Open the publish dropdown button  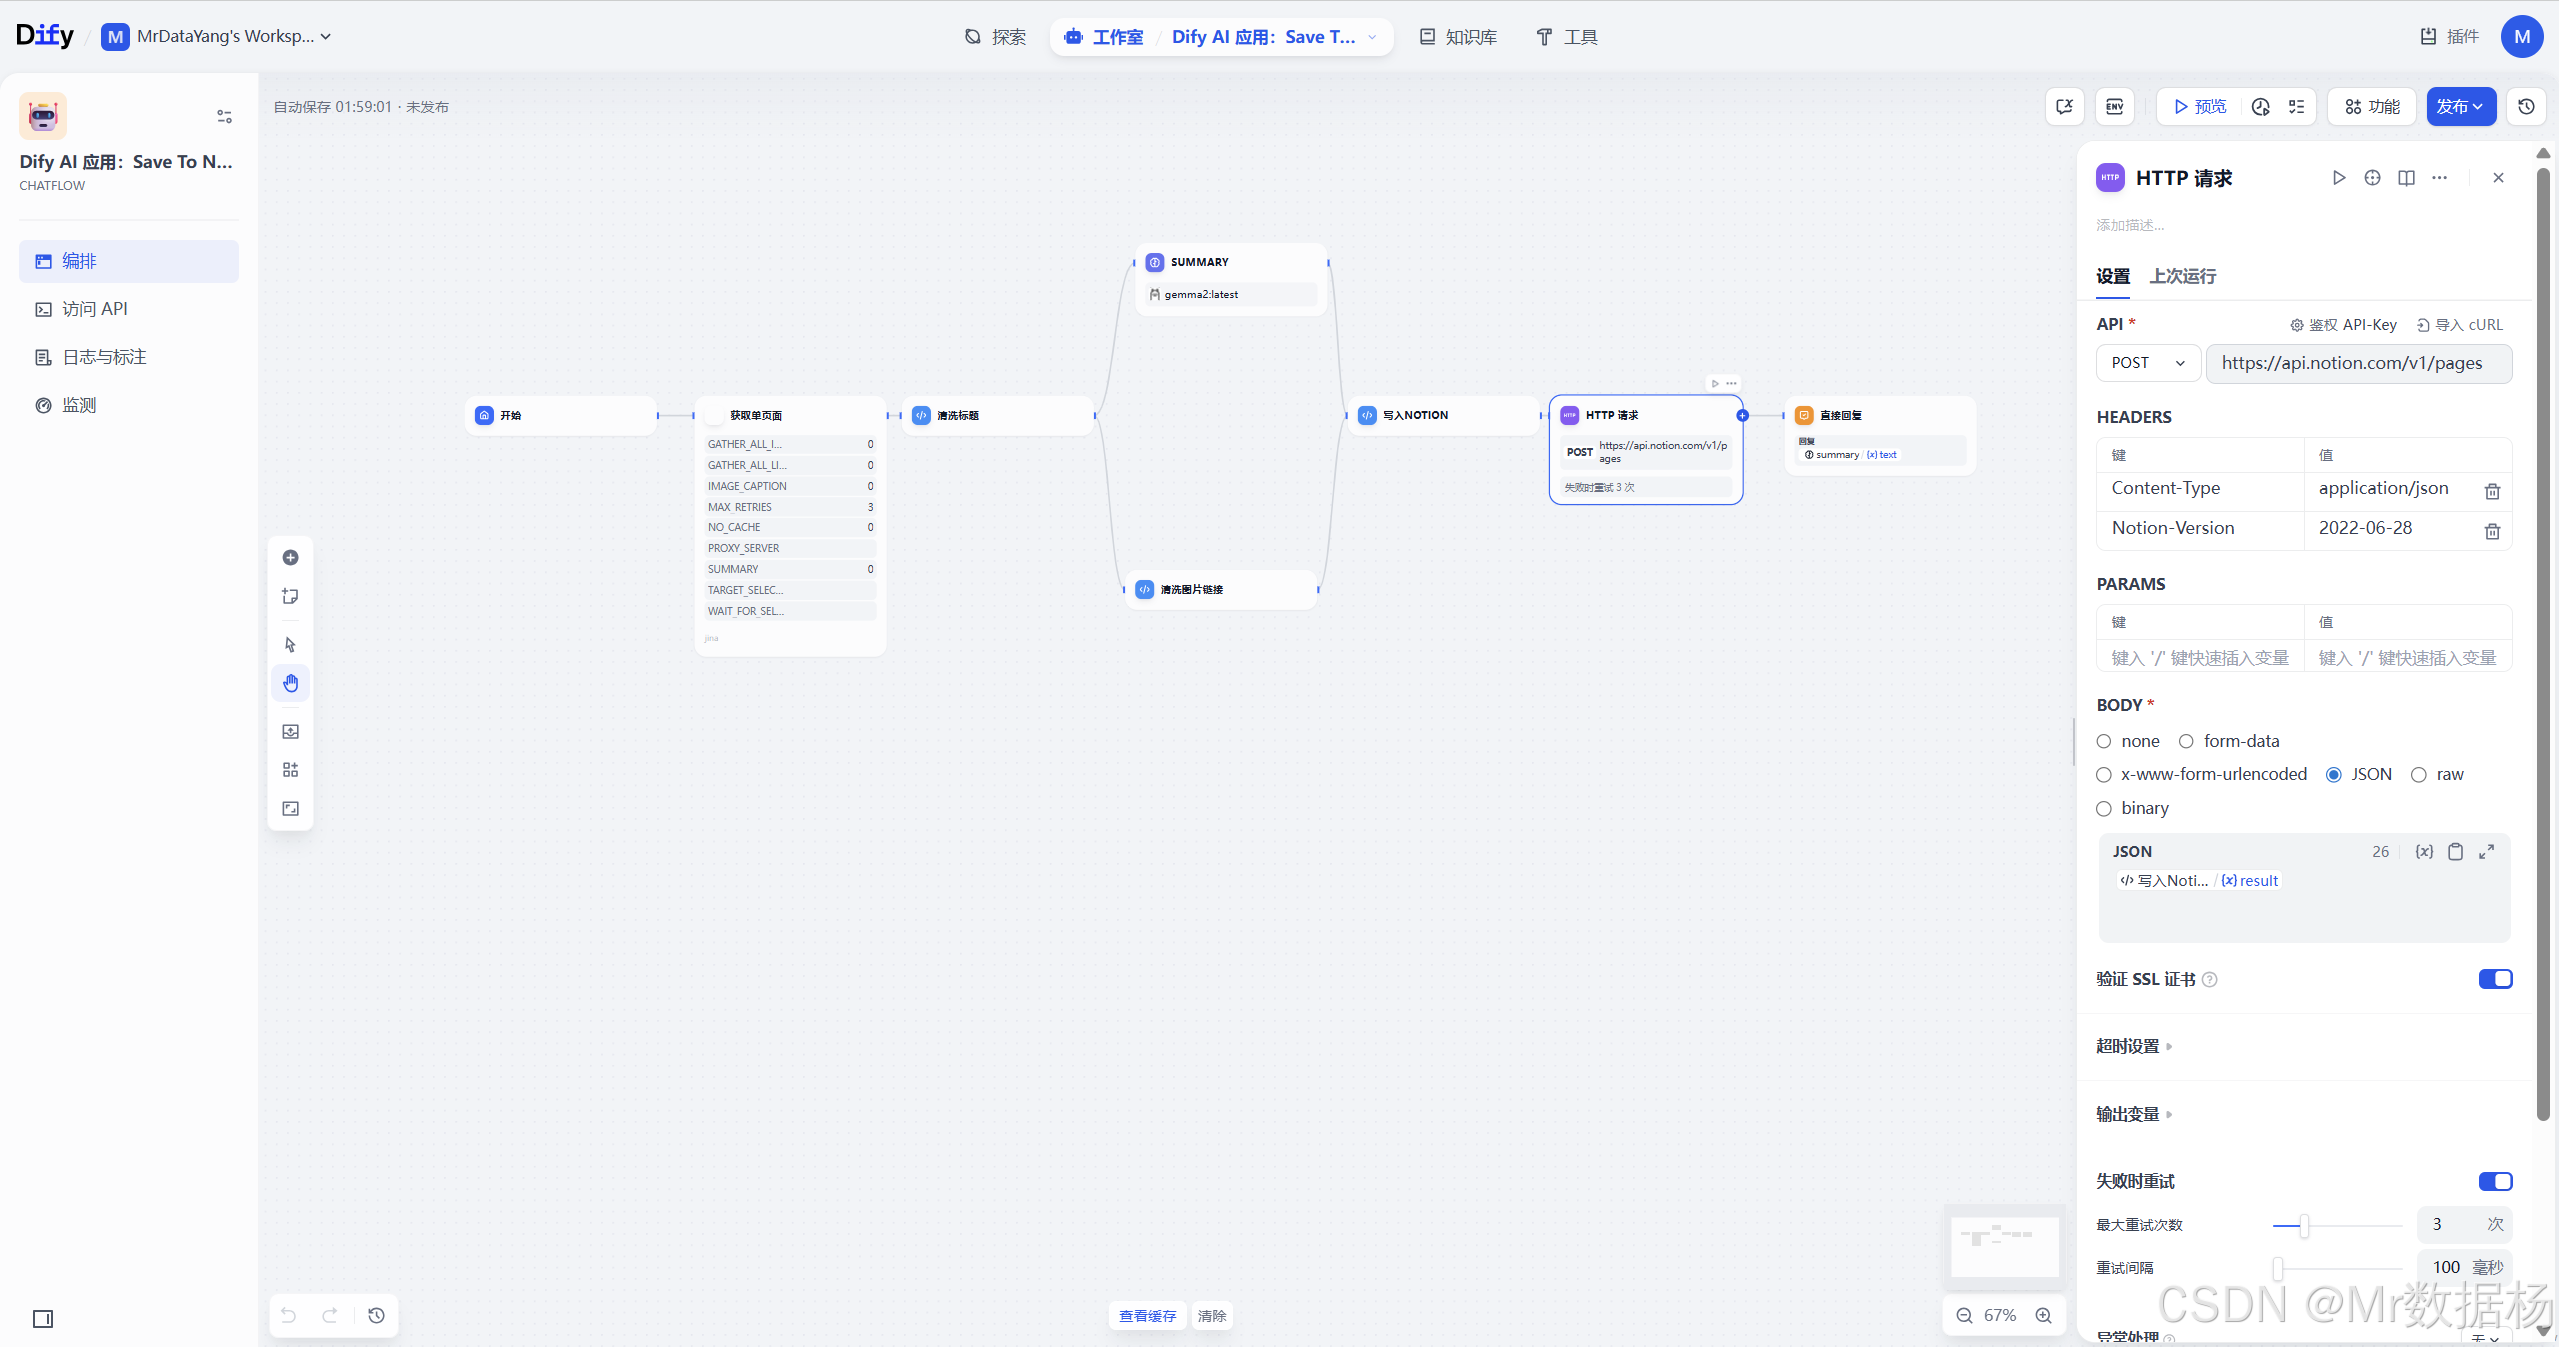(2460, 107)
